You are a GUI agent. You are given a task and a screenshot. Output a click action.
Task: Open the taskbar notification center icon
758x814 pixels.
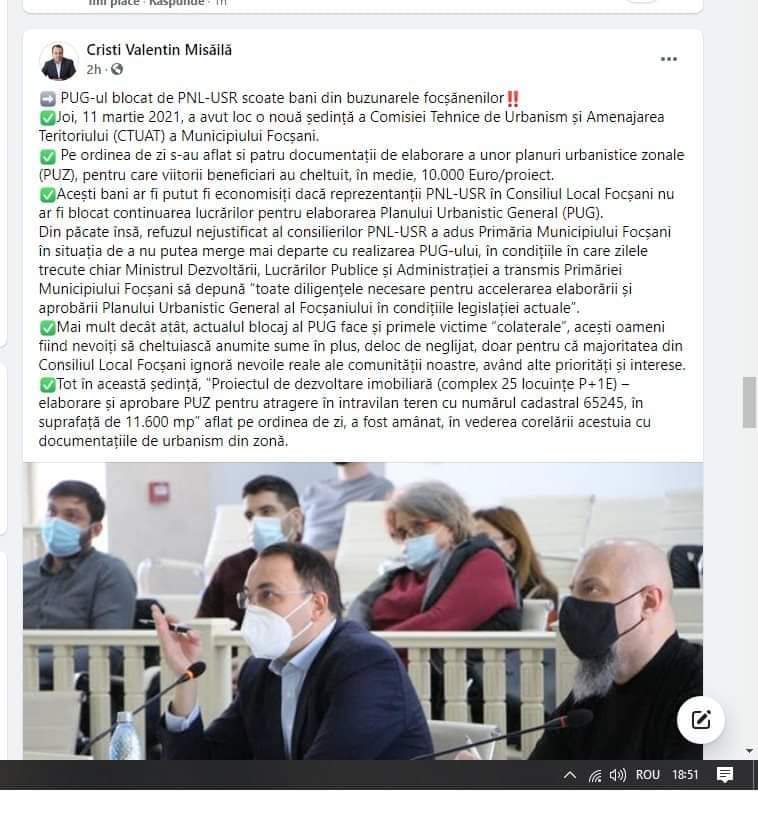725,775
